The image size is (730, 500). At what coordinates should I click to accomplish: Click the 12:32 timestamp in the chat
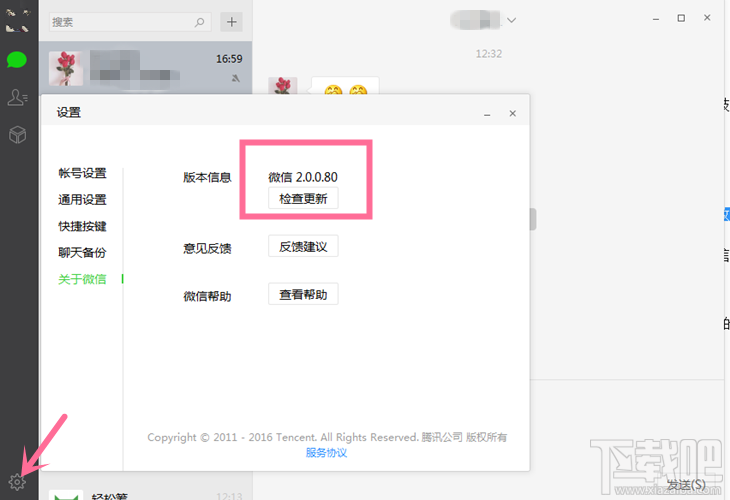tap(489, 54)
